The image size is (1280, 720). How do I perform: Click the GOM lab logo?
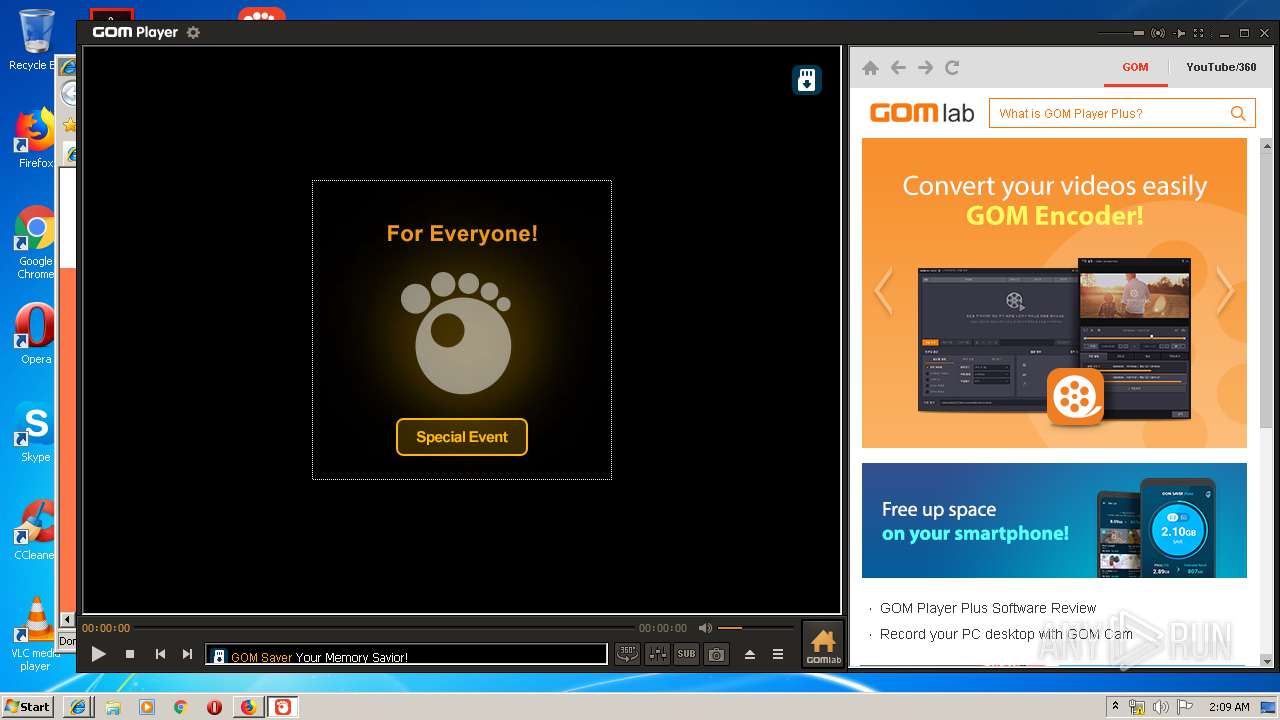(x=922, y=113)
